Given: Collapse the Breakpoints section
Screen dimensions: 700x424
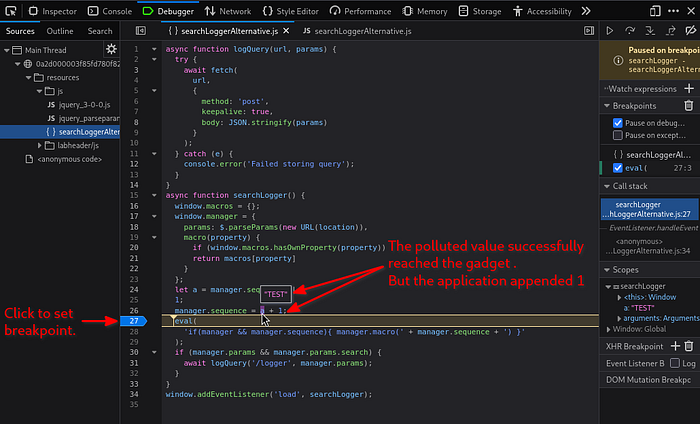Looking at the screenshot, I should coord(607,106).
